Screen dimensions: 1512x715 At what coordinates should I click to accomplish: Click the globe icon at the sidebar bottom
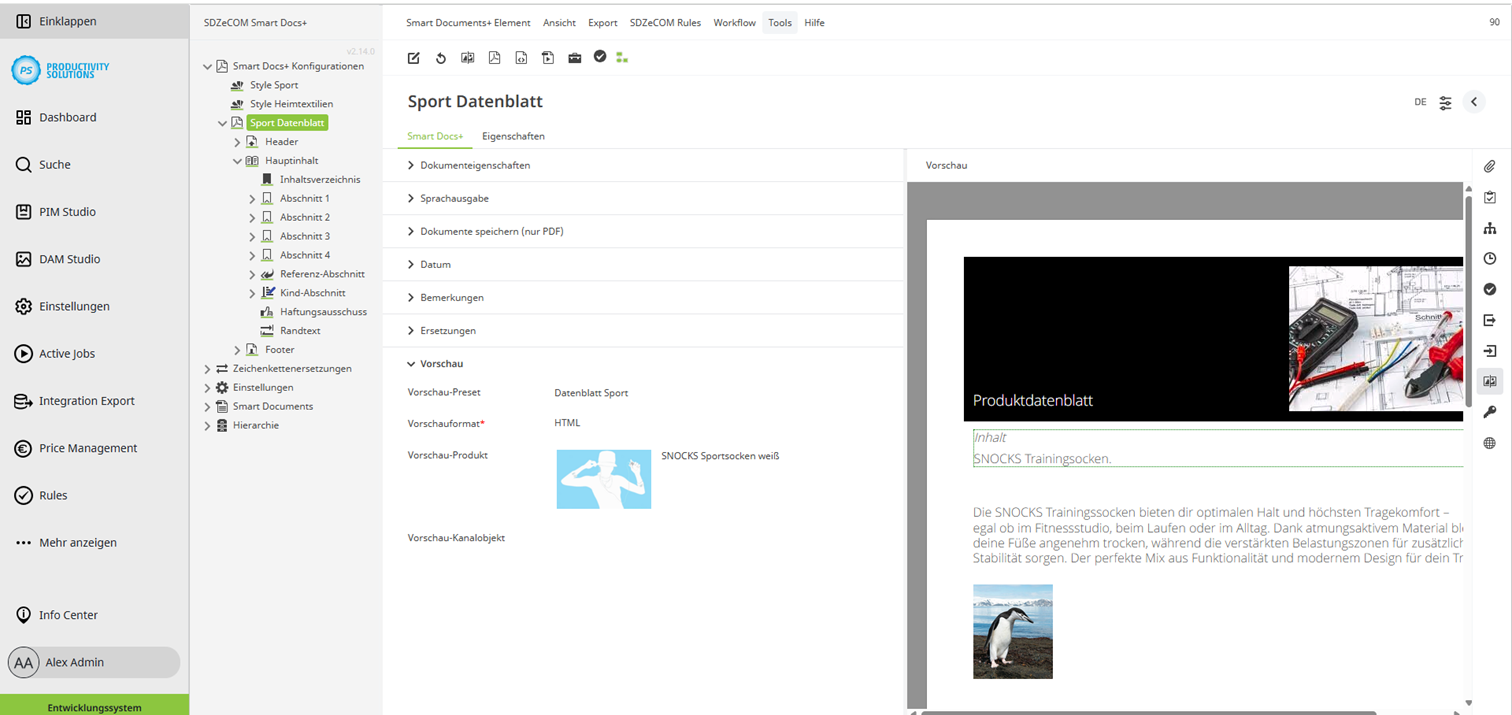(x=1490, y=442)
